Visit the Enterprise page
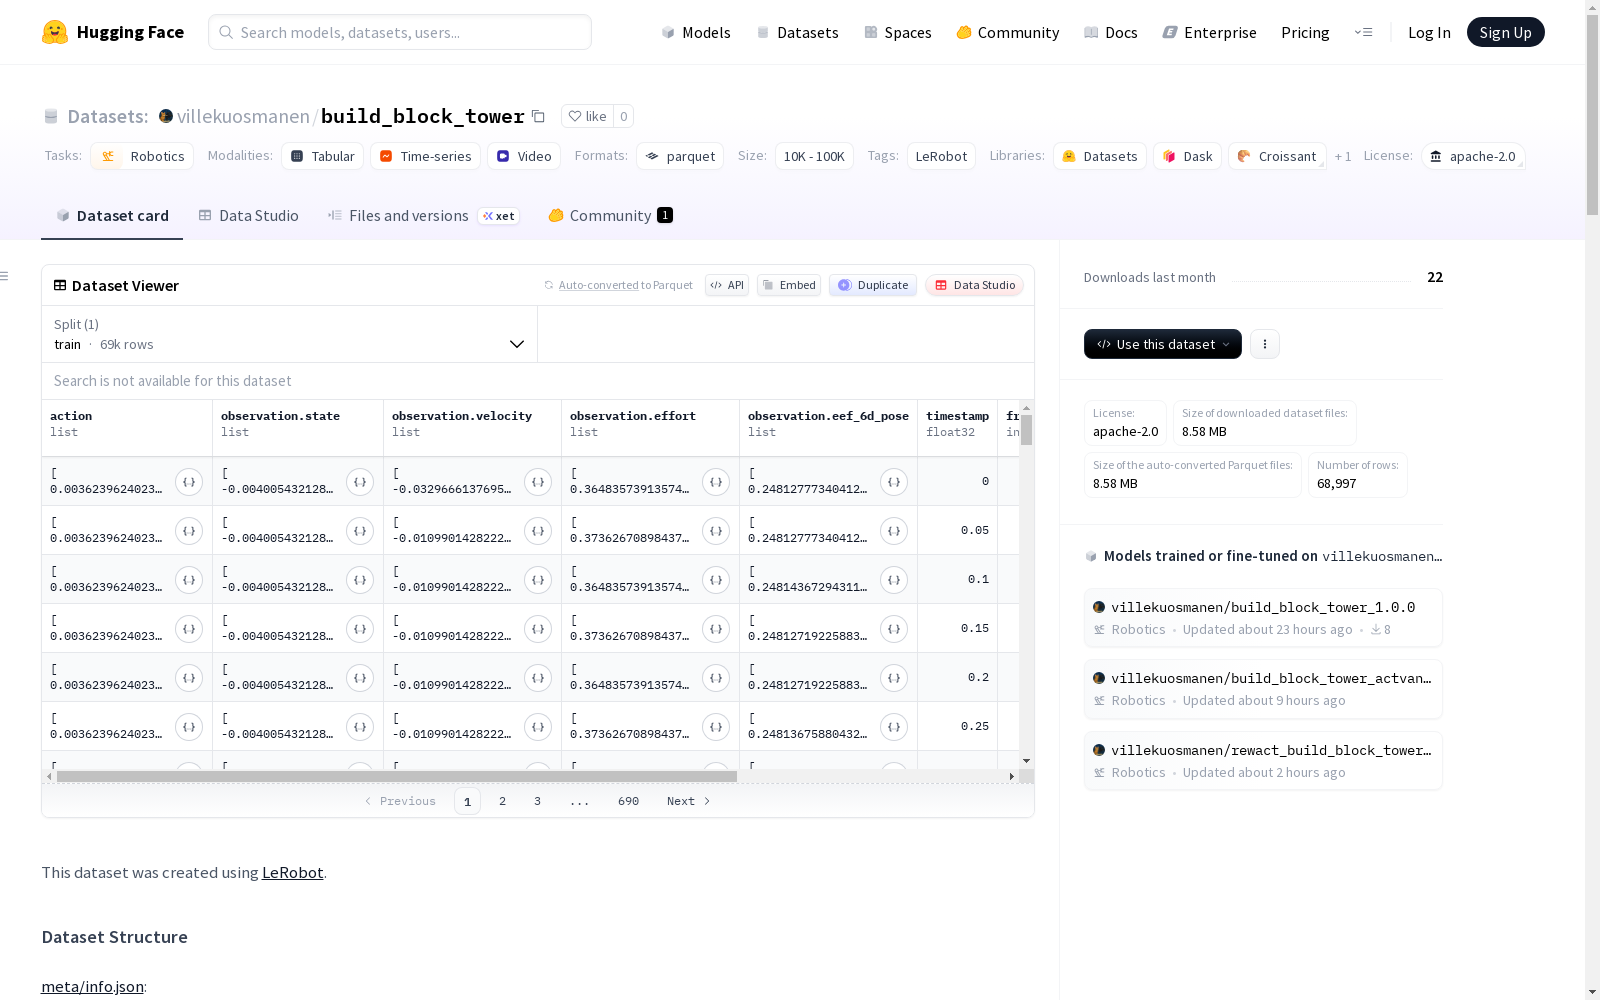Screen dimensions: 1600x1000 pyautogui.click(x=1209, y=32)
